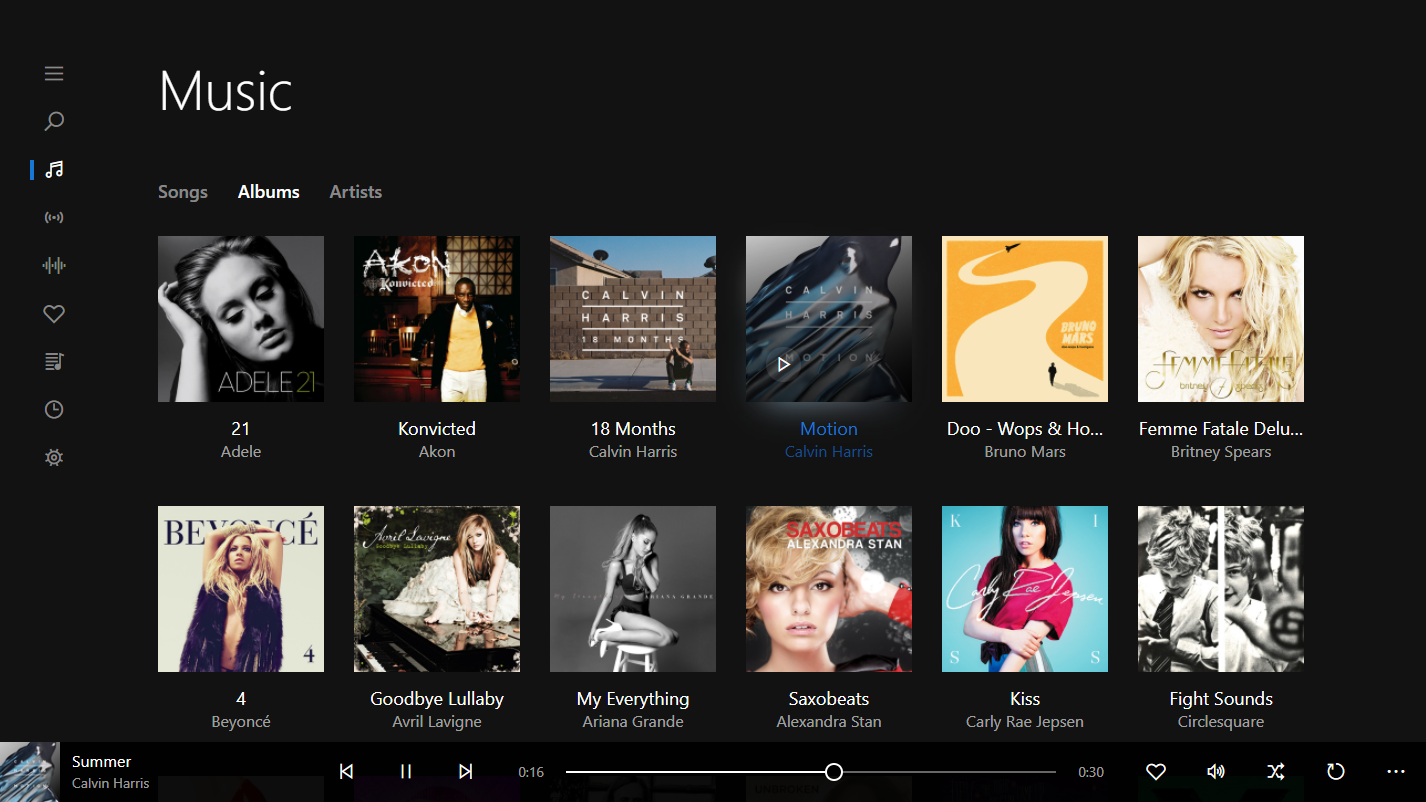The image size is (1426, 802).
Task: Open the Femme Fatale album cover
Action: [1221, 319]
